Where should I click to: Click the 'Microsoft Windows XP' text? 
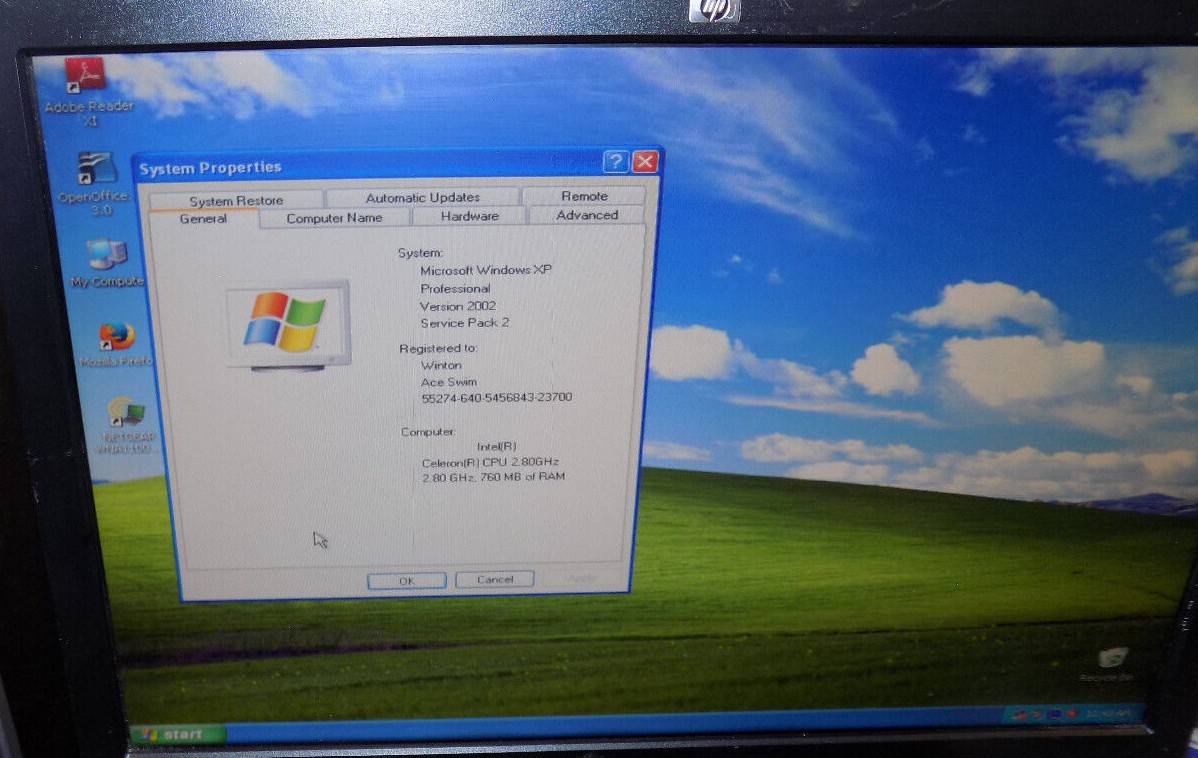pyautogui.click(x=486, y=270)
